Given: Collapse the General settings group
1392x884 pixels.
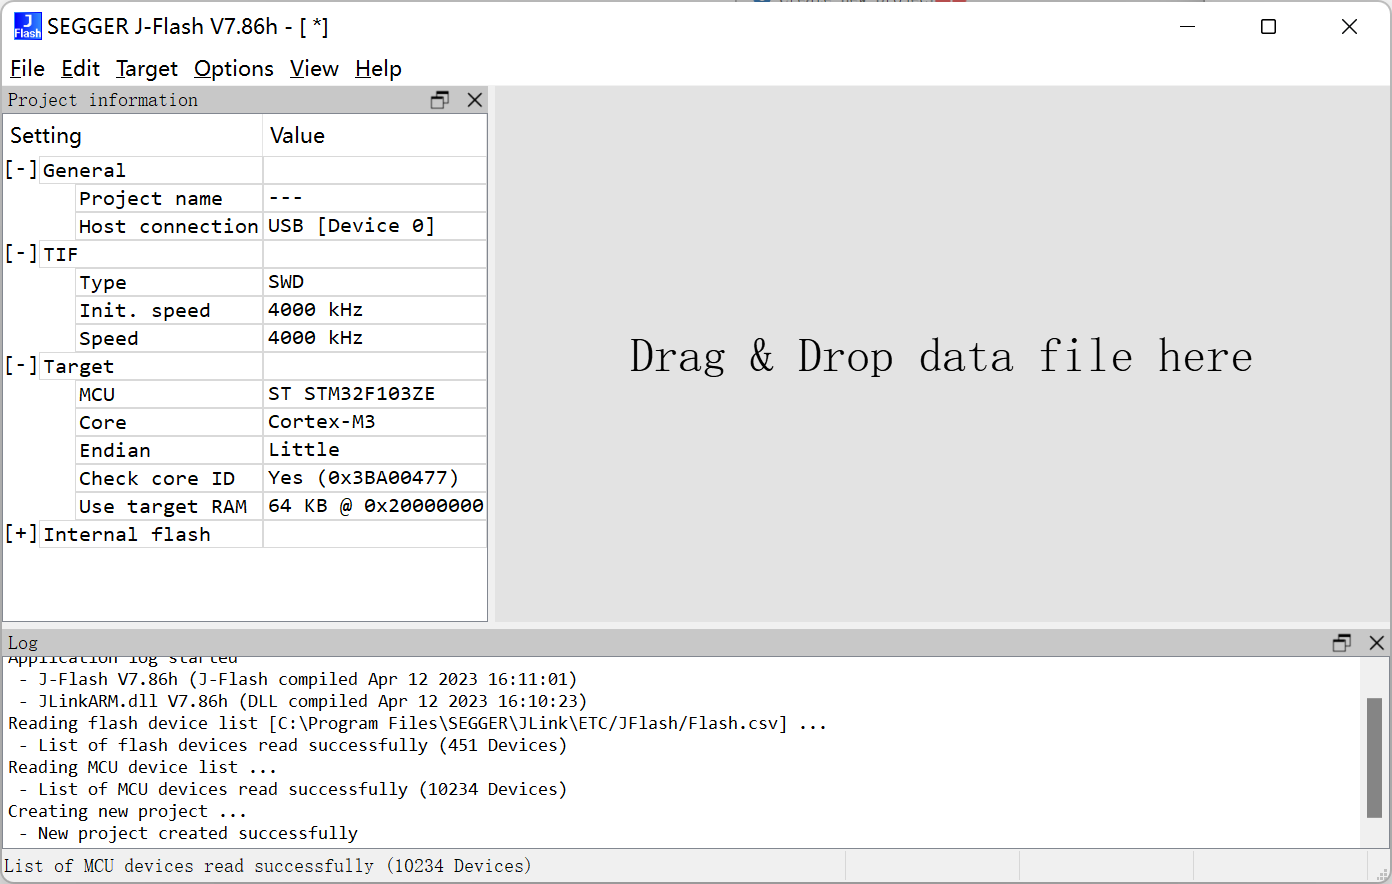Looking at the screenshot, I should tap(21, 170).
